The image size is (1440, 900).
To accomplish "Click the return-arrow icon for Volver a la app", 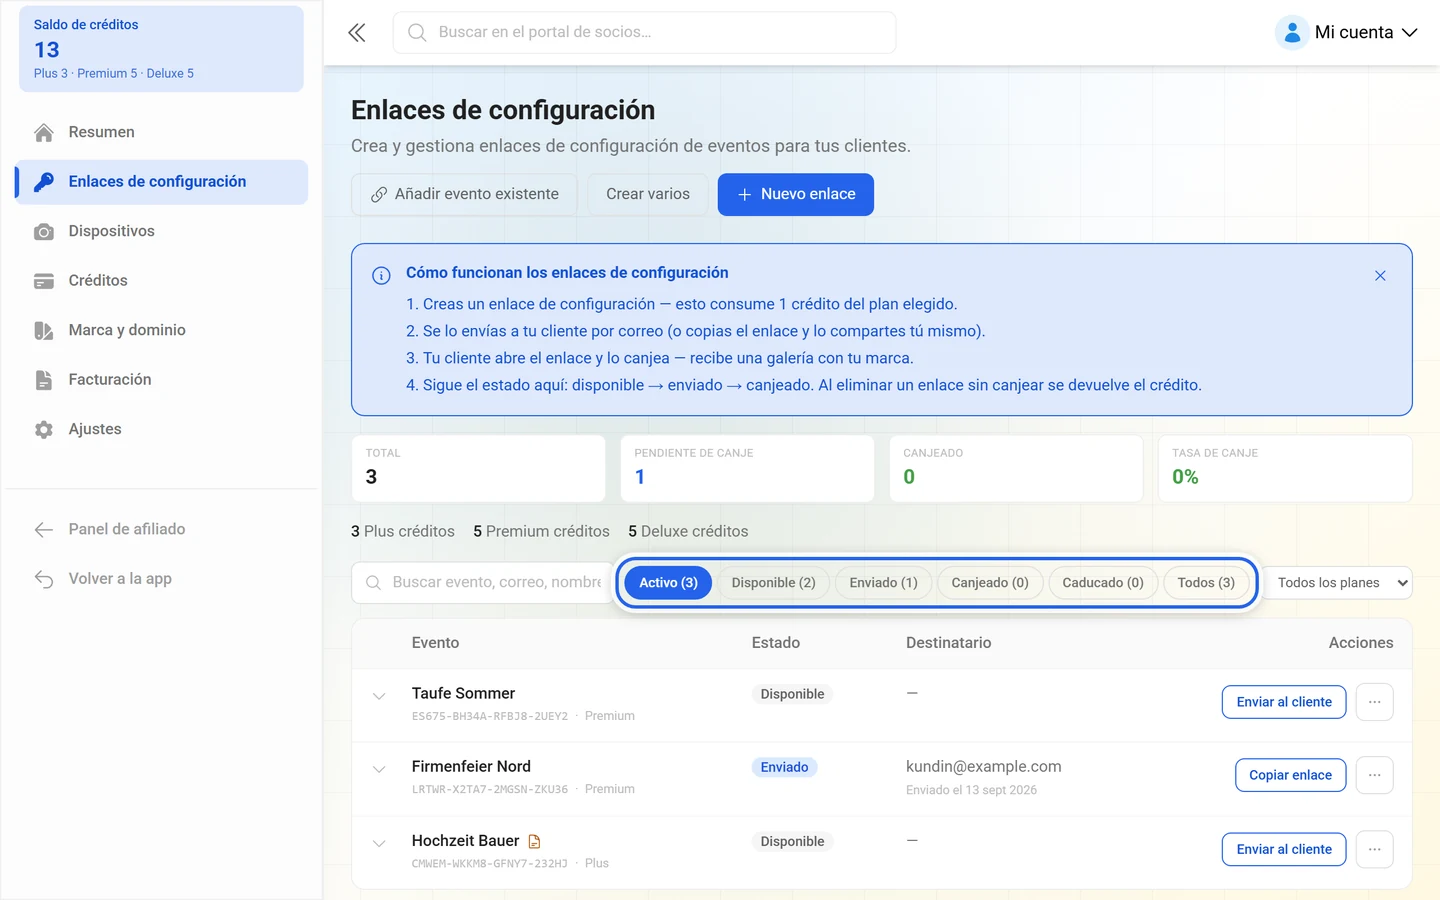I will (x=44, y=579).
